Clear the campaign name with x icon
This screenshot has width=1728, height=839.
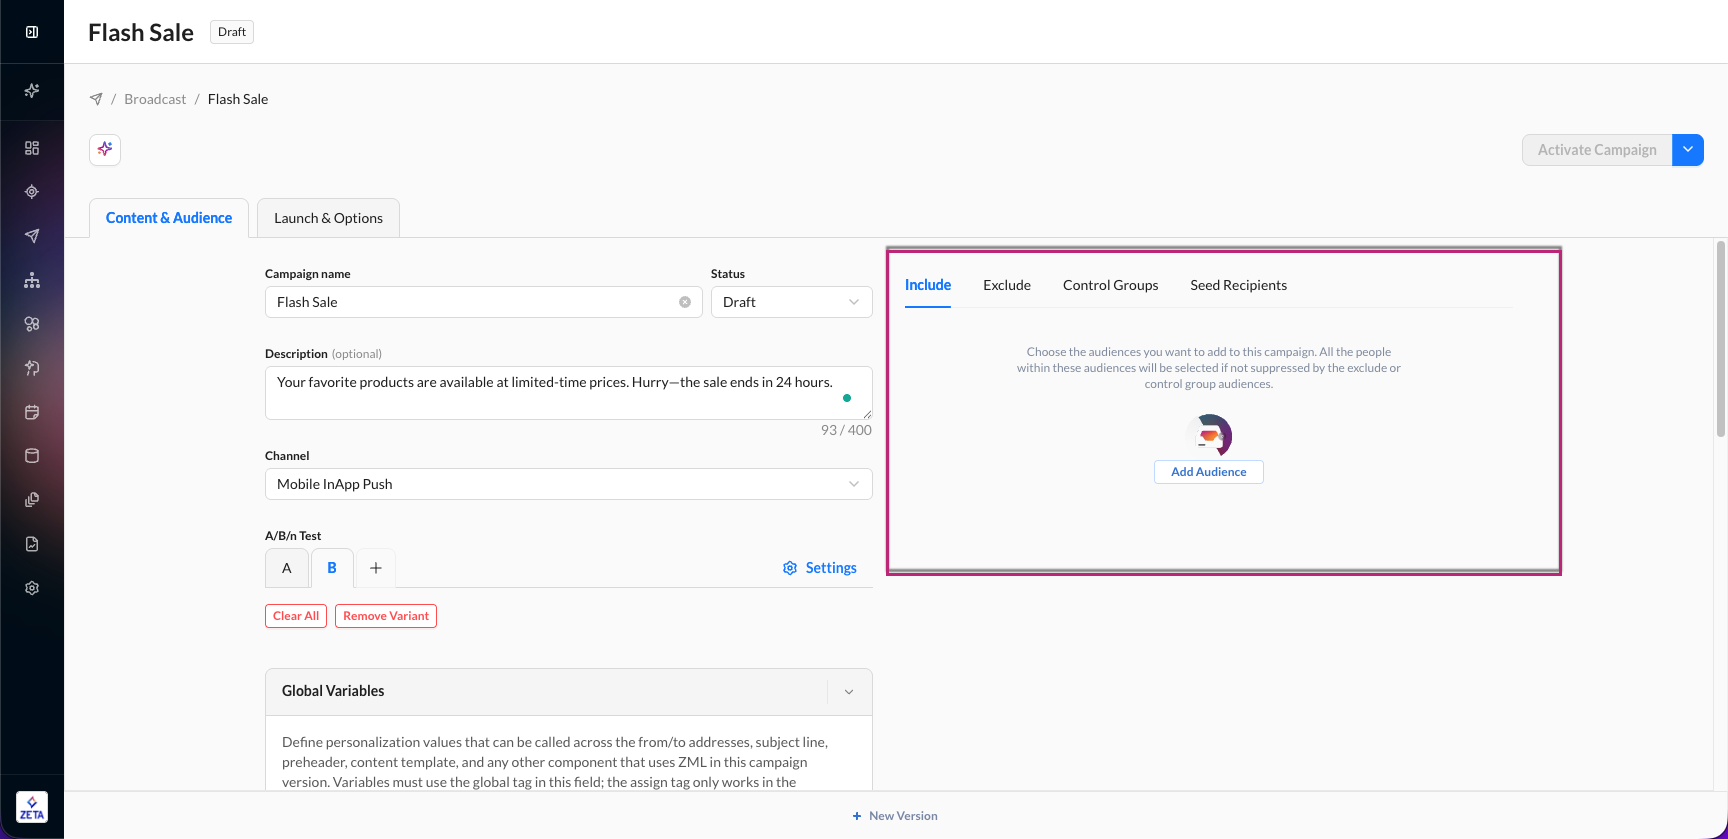[x=685, y=302]
